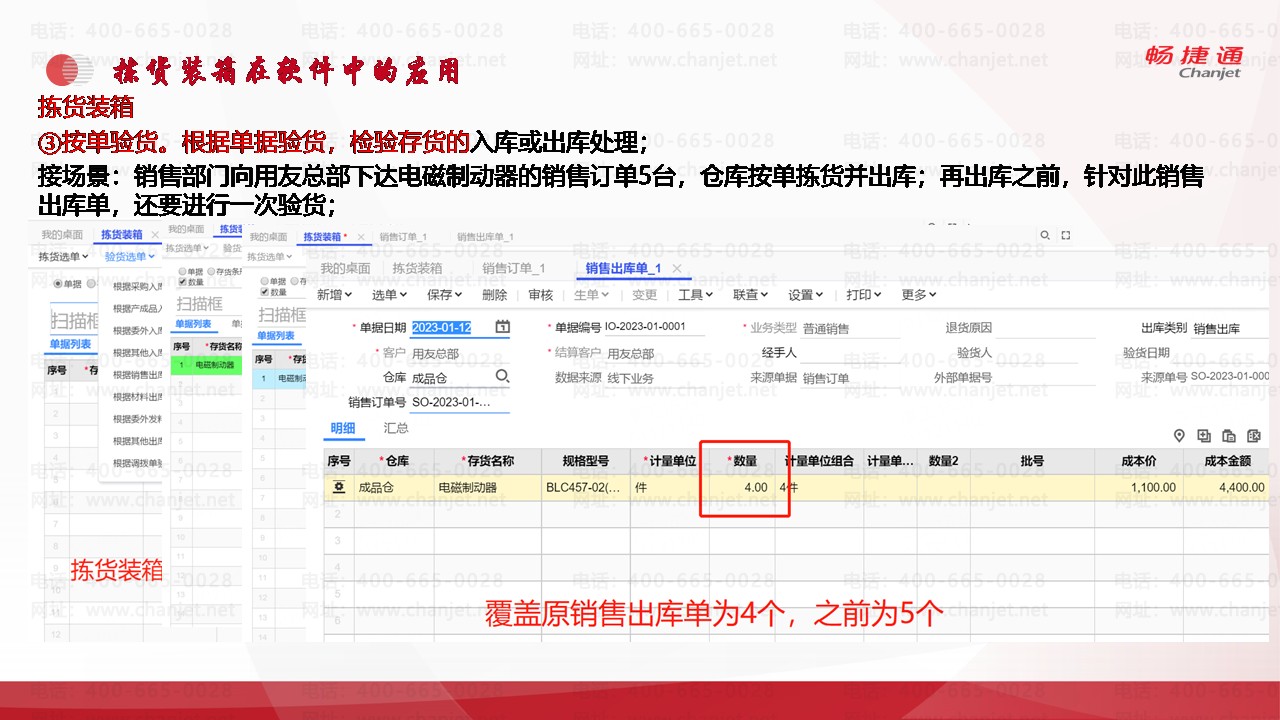Click the 规格型号 cell BLC457-02
Viewport: 1280px width, 720px height.
(584, 488)
